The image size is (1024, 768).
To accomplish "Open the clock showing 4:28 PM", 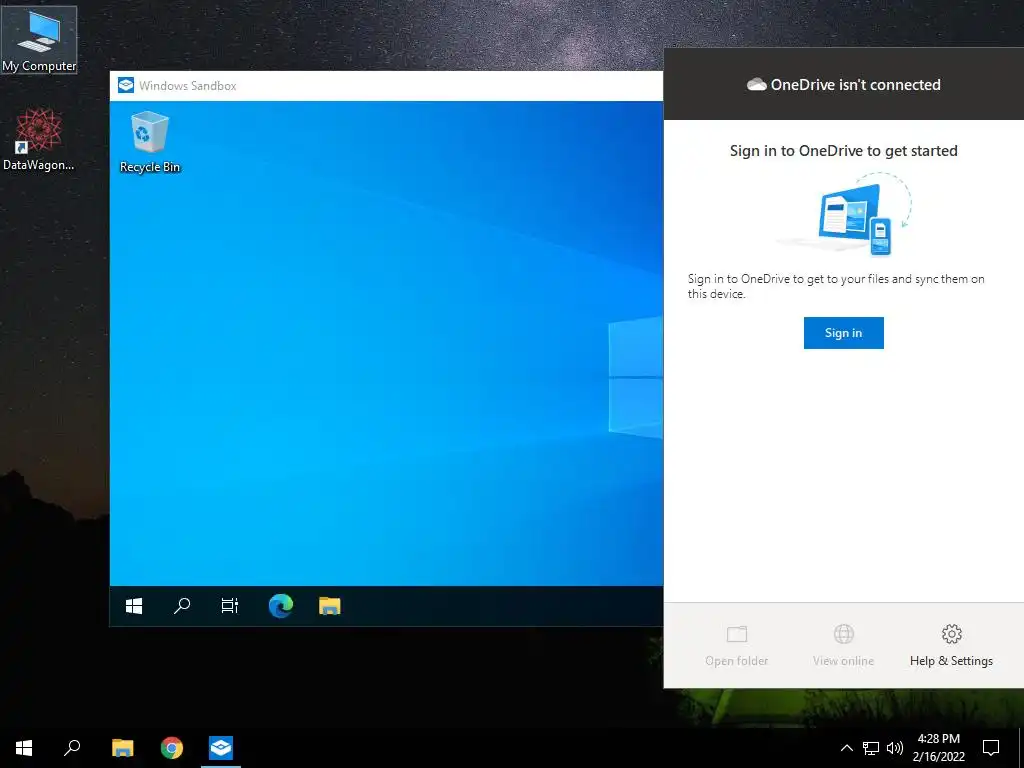I will (x=938, y=748).
